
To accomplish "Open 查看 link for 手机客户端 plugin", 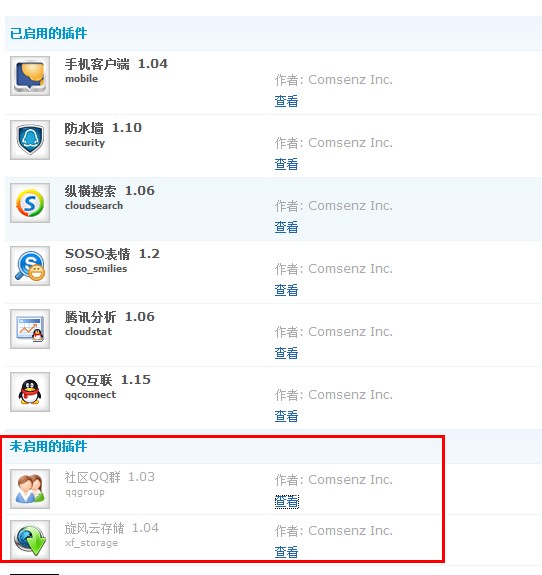I will (286, 101).
